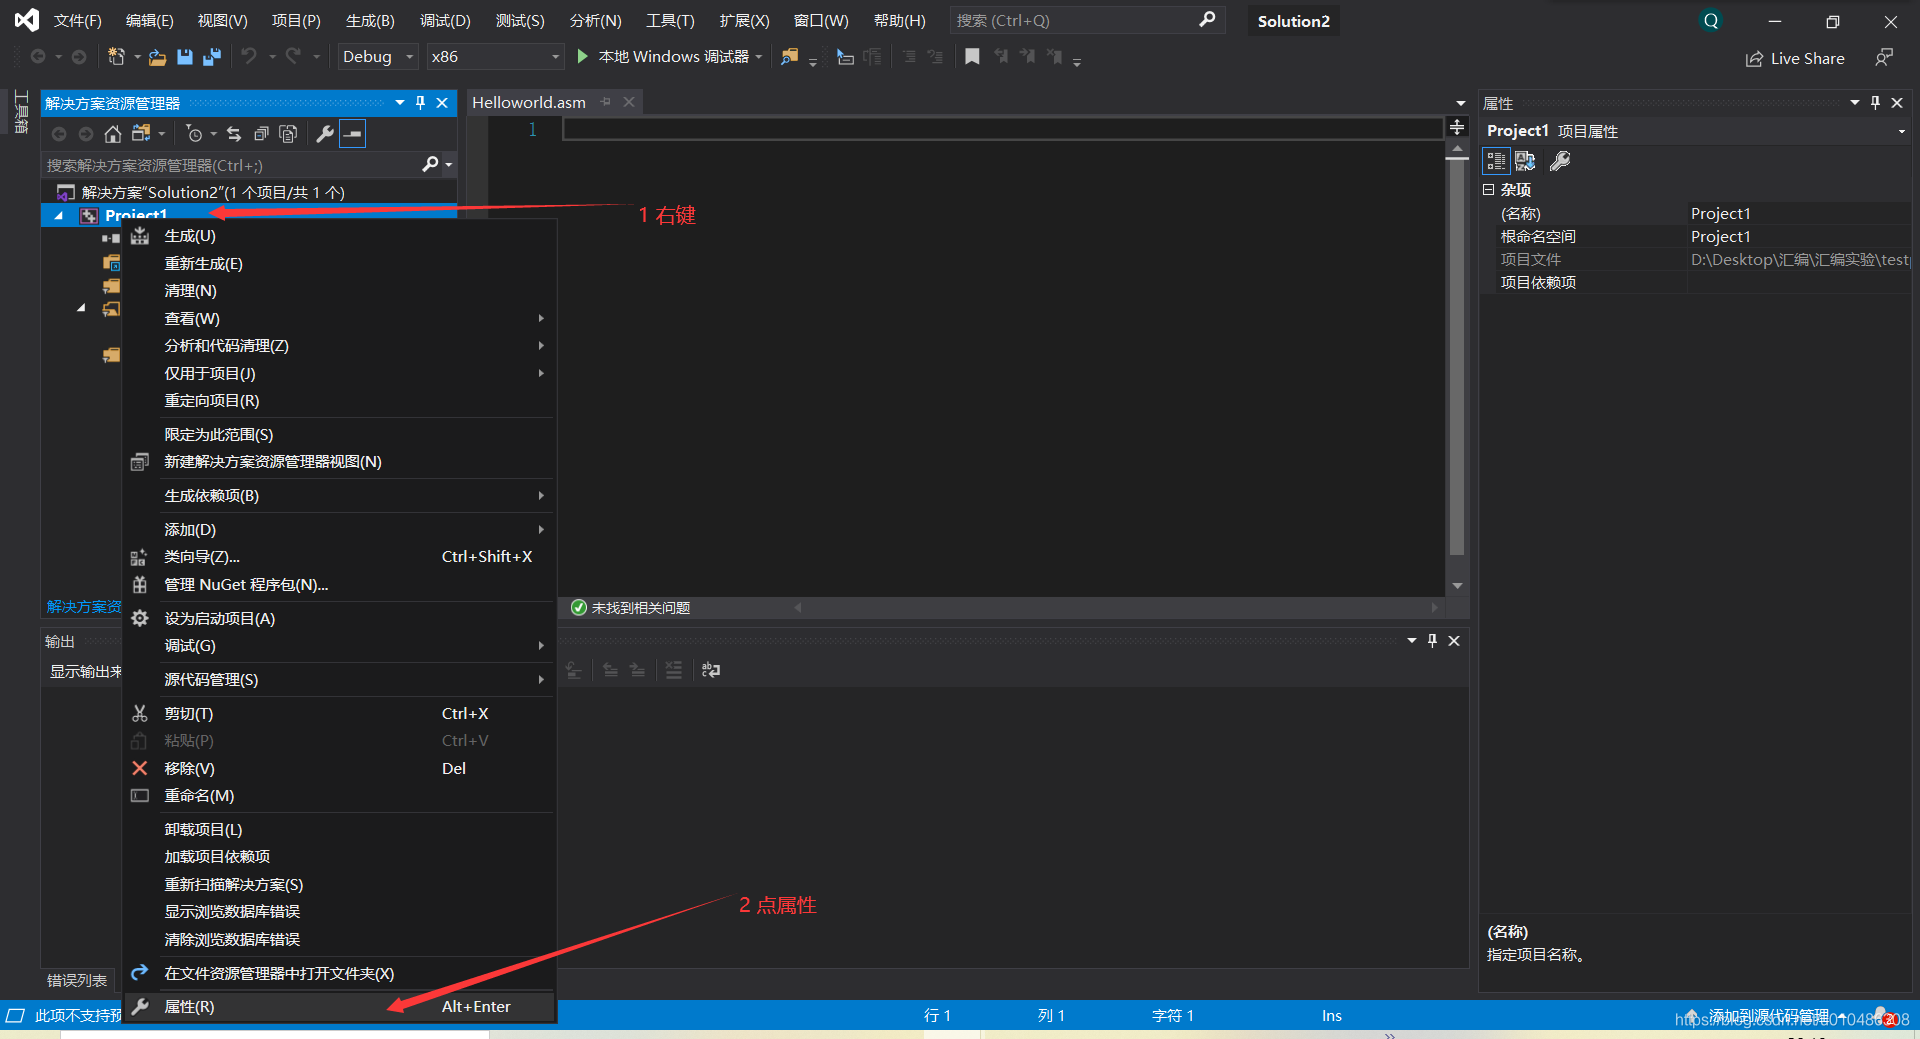Screen dimensions: 1920x1039
Task: Toggle the Preview Selected Items button
Action: click(x=353, y=134)
